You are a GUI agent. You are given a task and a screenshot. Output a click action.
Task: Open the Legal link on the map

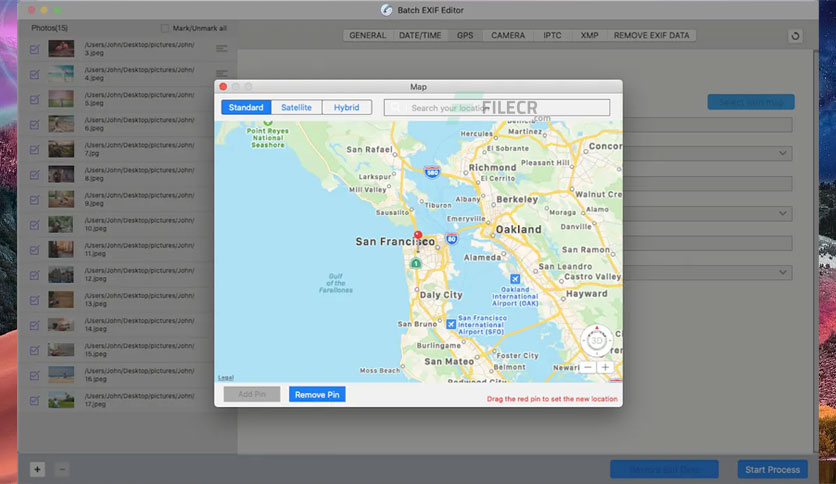coord(226,377)
